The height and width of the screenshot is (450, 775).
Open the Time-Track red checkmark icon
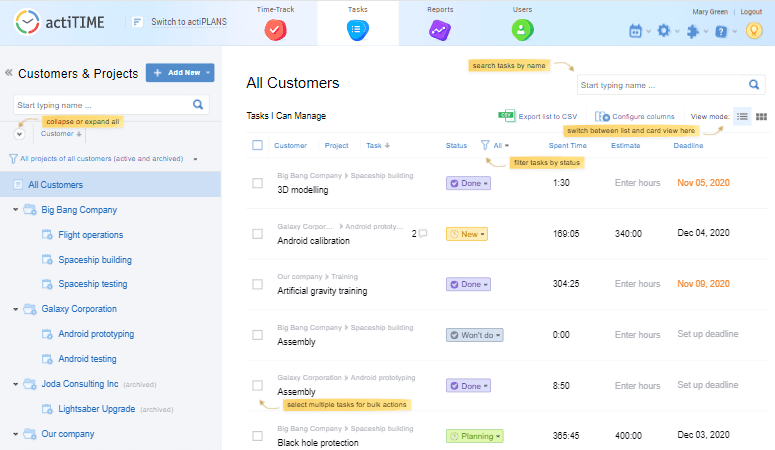point(275,30)
